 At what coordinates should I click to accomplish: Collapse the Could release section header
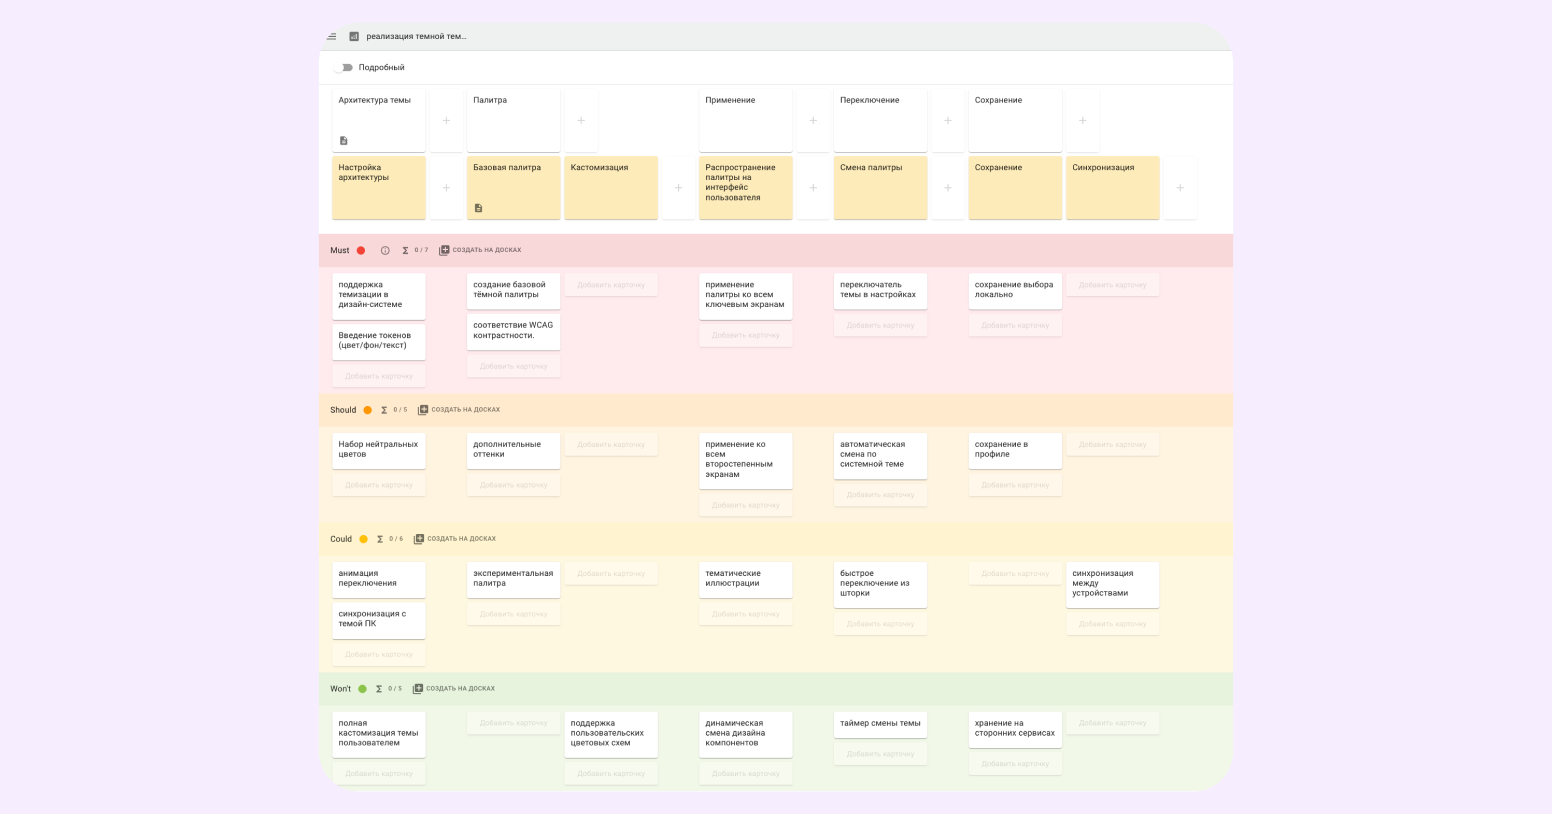click(341, 539)
